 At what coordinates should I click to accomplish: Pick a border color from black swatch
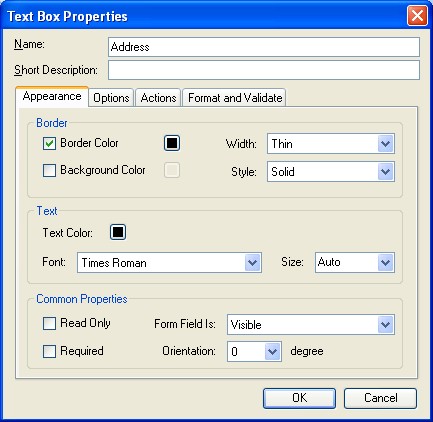point(172,143)
